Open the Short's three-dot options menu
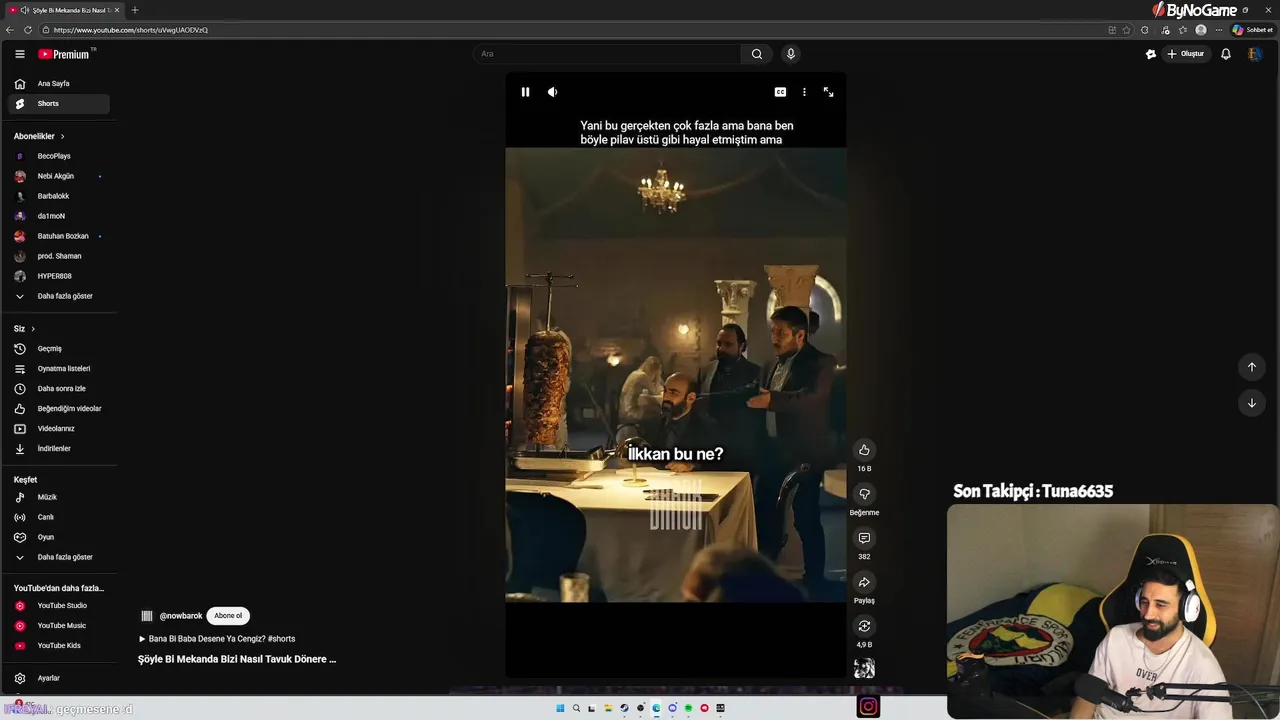 click(x=804, y=92)
